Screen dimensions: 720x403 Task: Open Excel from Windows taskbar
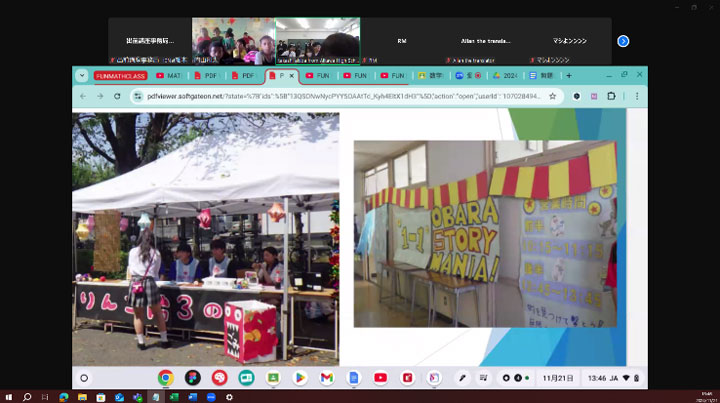pos(174,397)
